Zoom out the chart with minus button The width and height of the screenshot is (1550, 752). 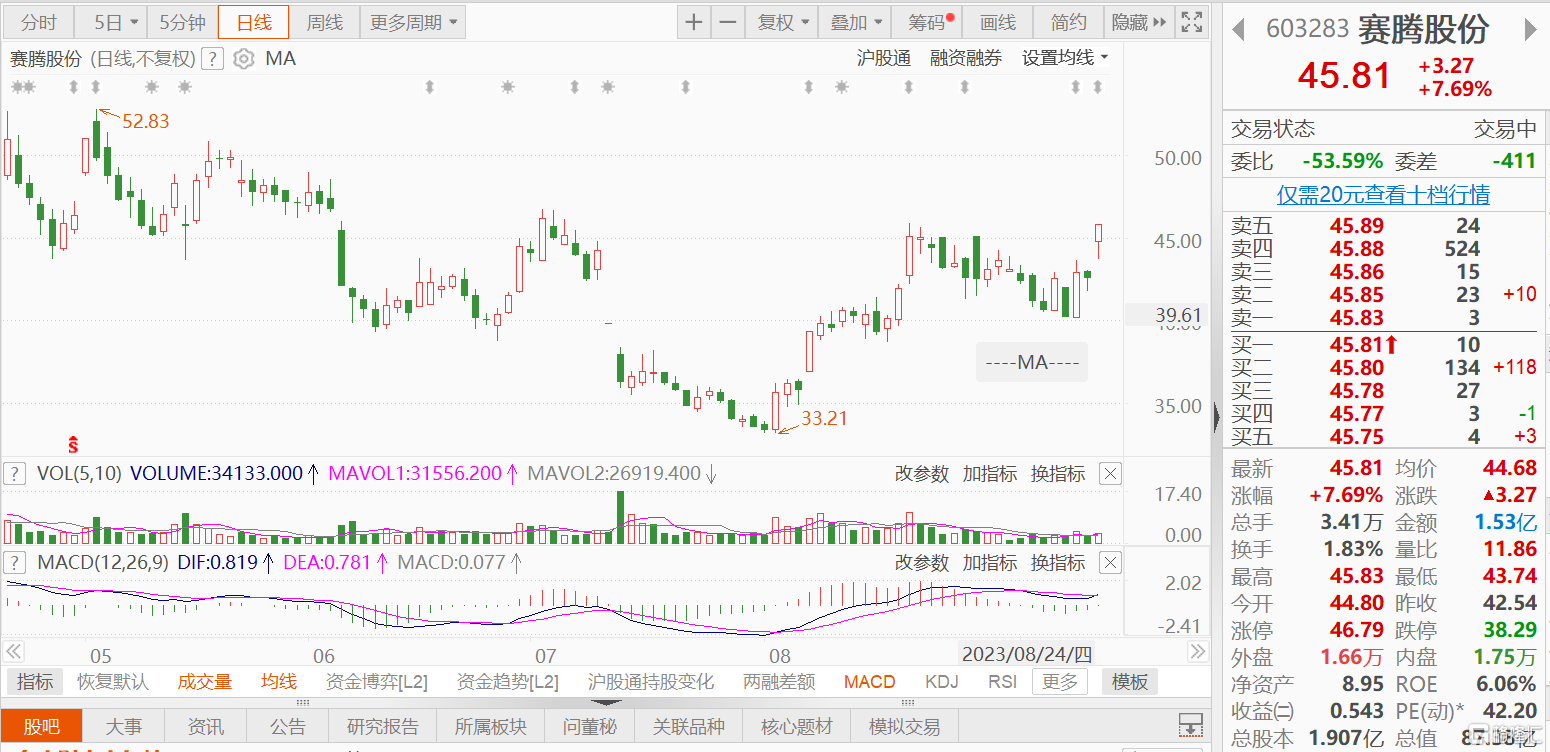click(x=728, y=22)
